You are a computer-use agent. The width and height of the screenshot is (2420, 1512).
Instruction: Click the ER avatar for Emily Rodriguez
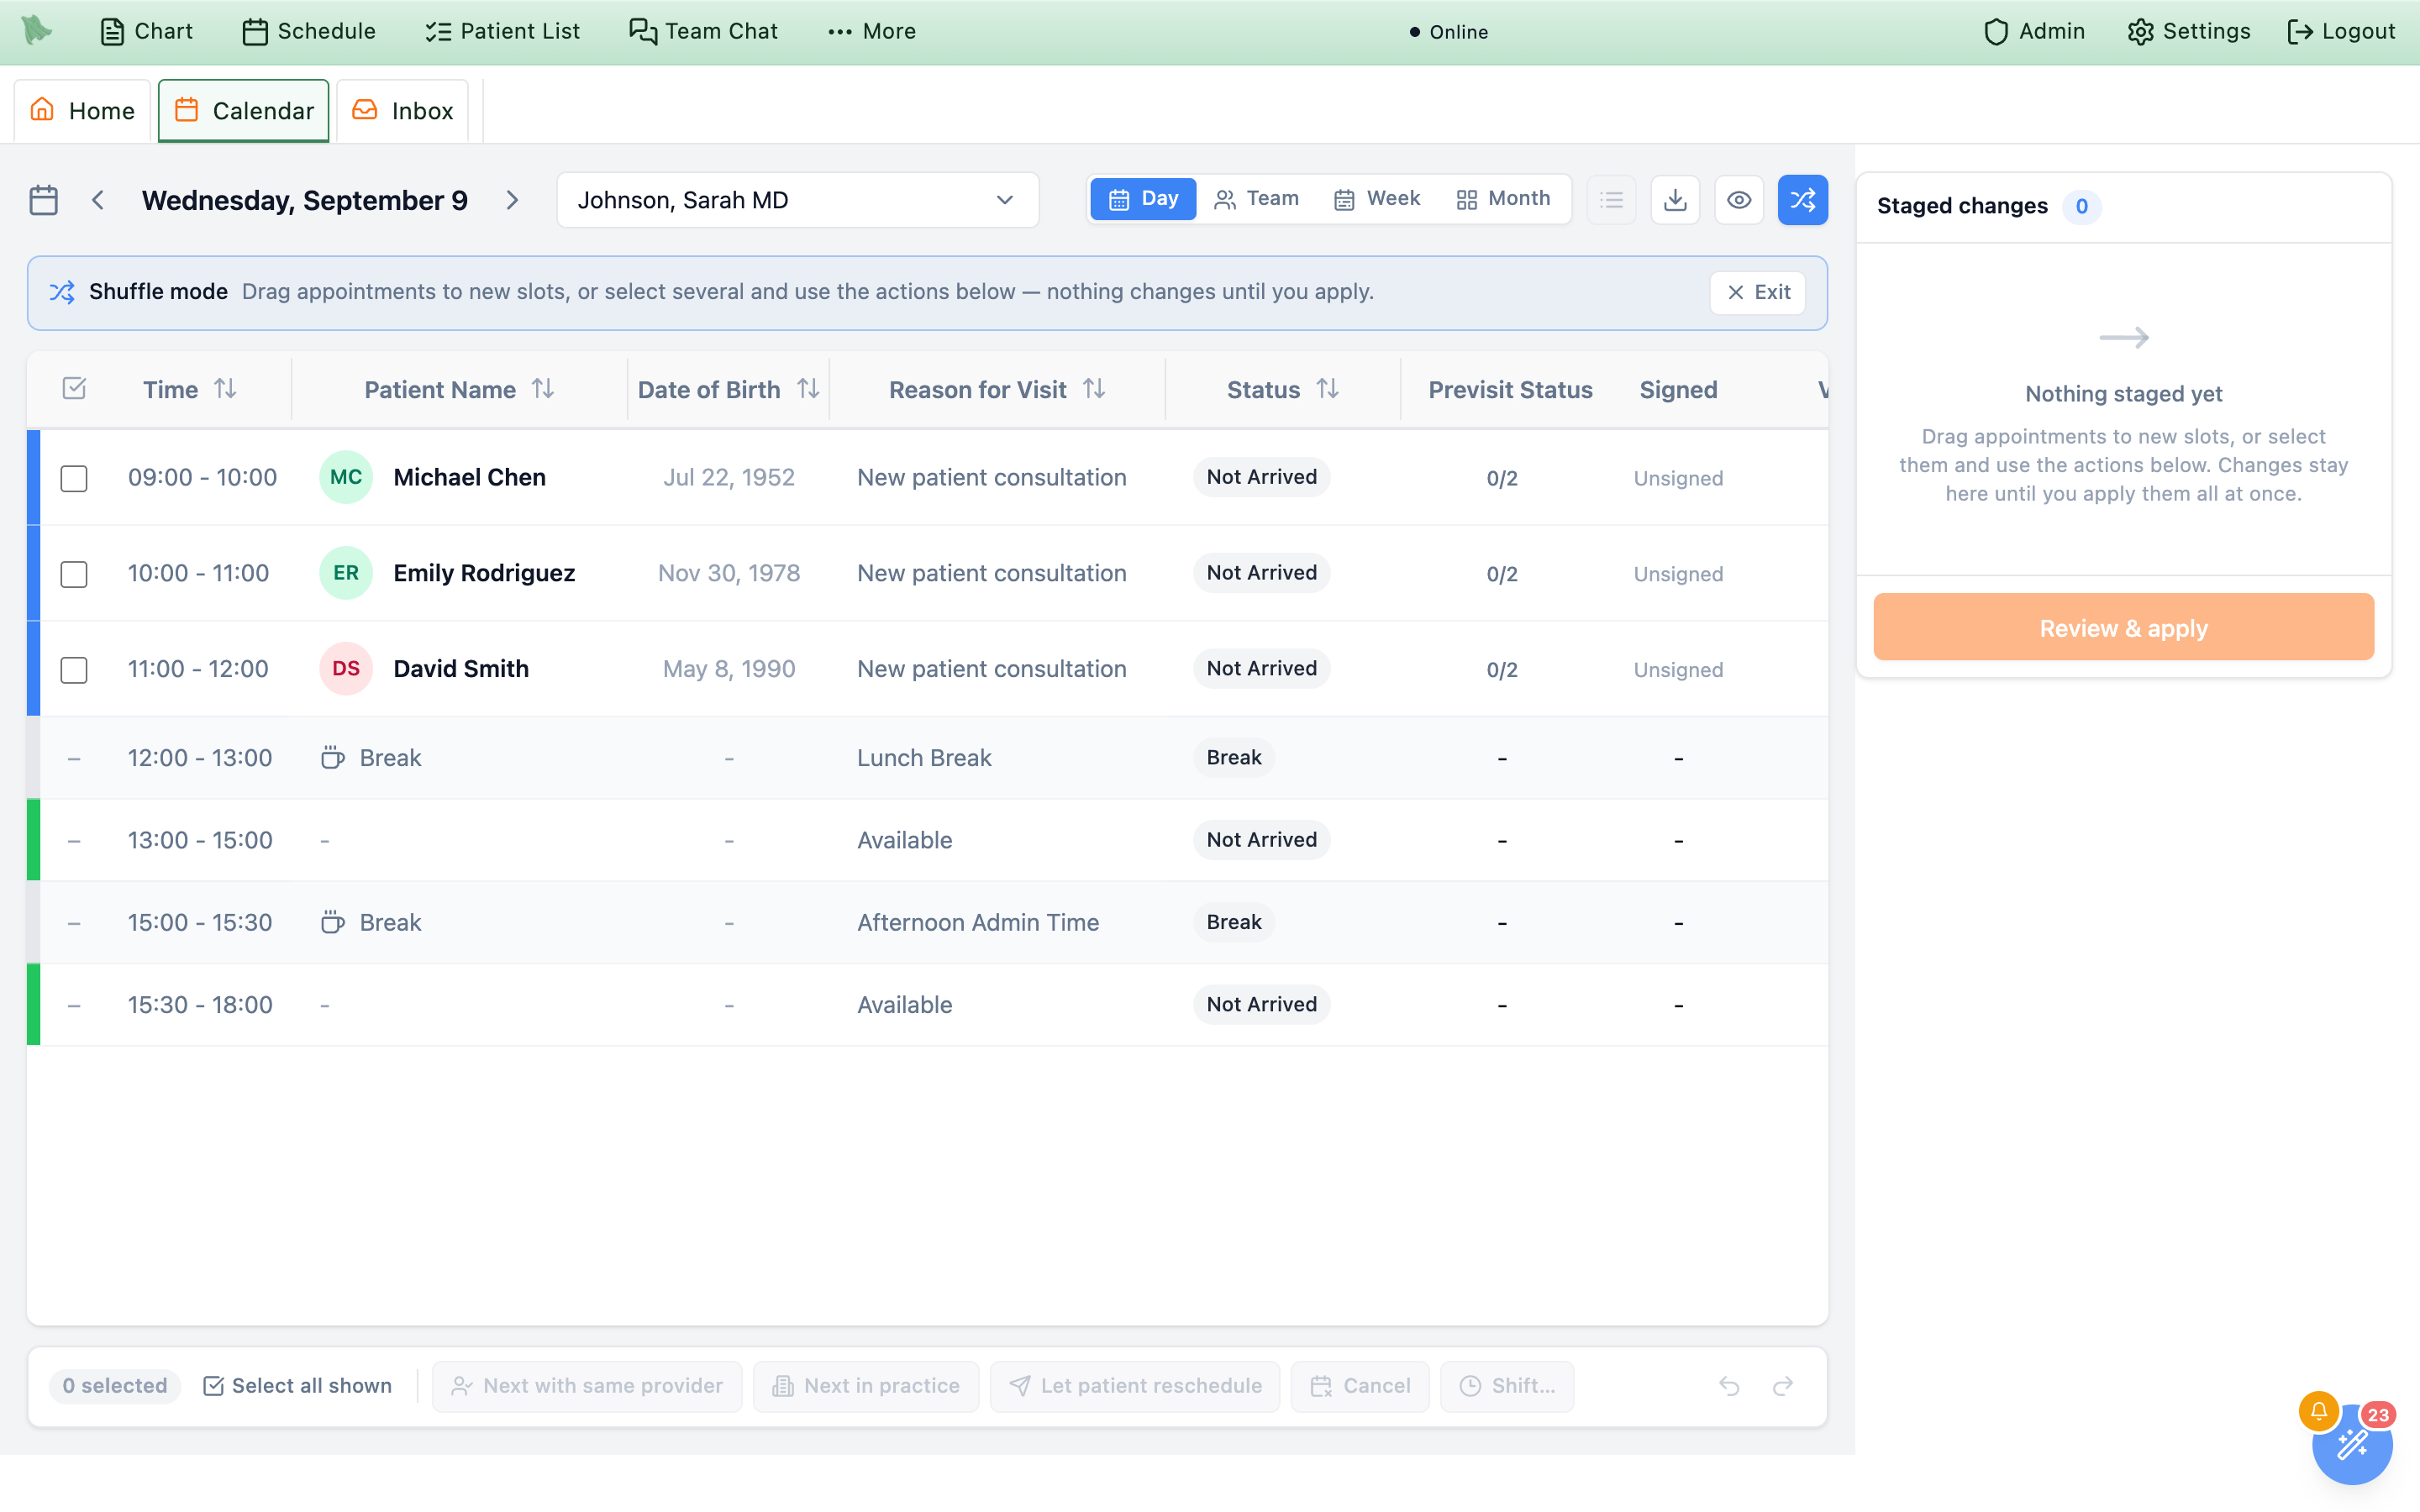click(346, 573)
